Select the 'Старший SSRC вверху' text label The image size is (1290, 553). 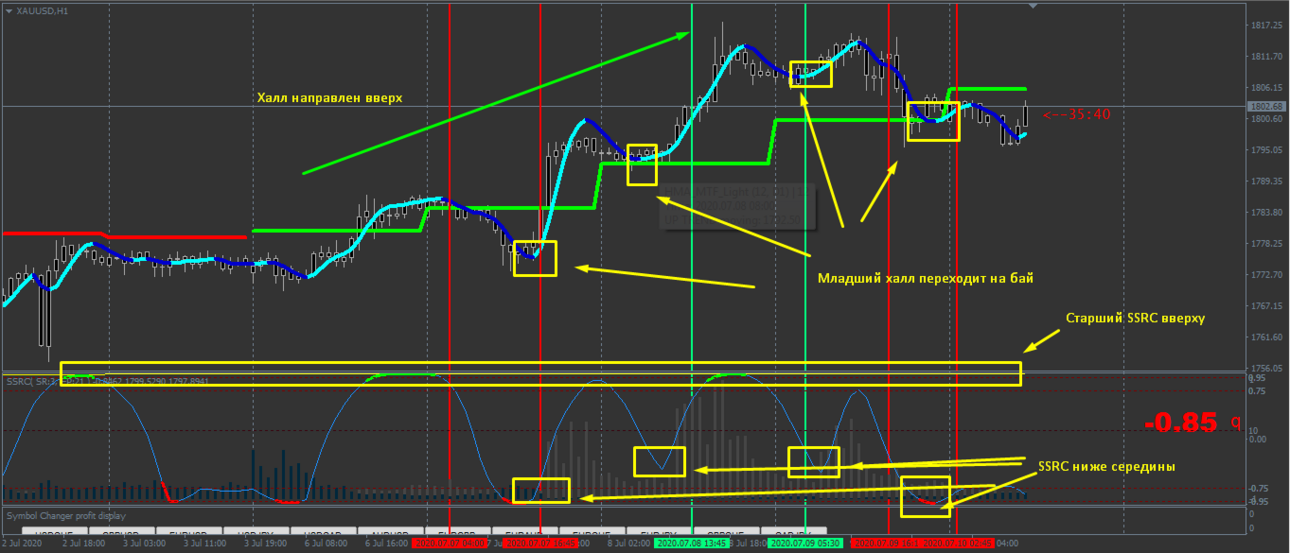point(1135,318)
